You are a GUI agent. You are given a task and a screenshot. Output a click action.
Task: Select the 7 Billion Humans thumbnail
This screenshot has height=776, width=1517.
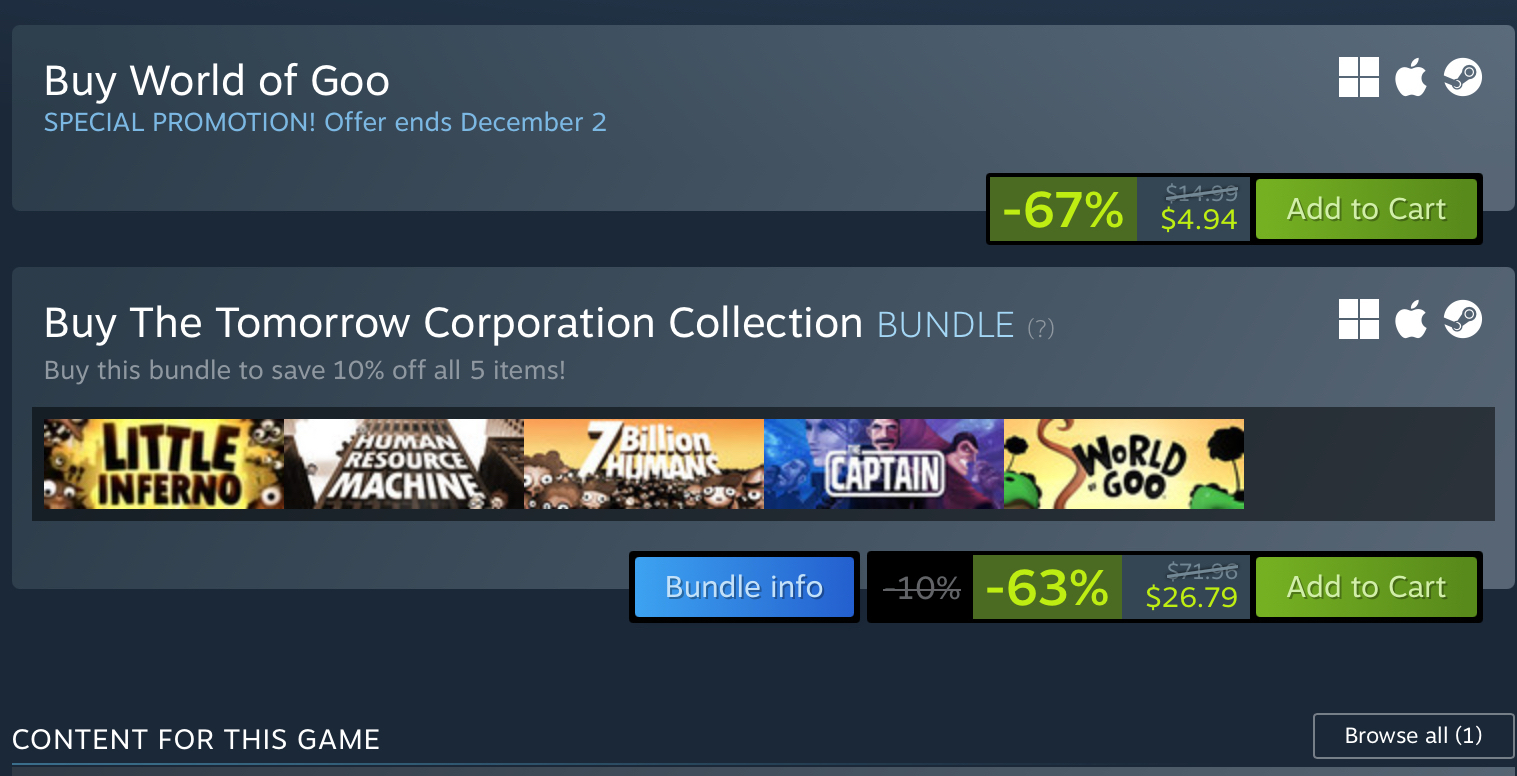(644, 464)
